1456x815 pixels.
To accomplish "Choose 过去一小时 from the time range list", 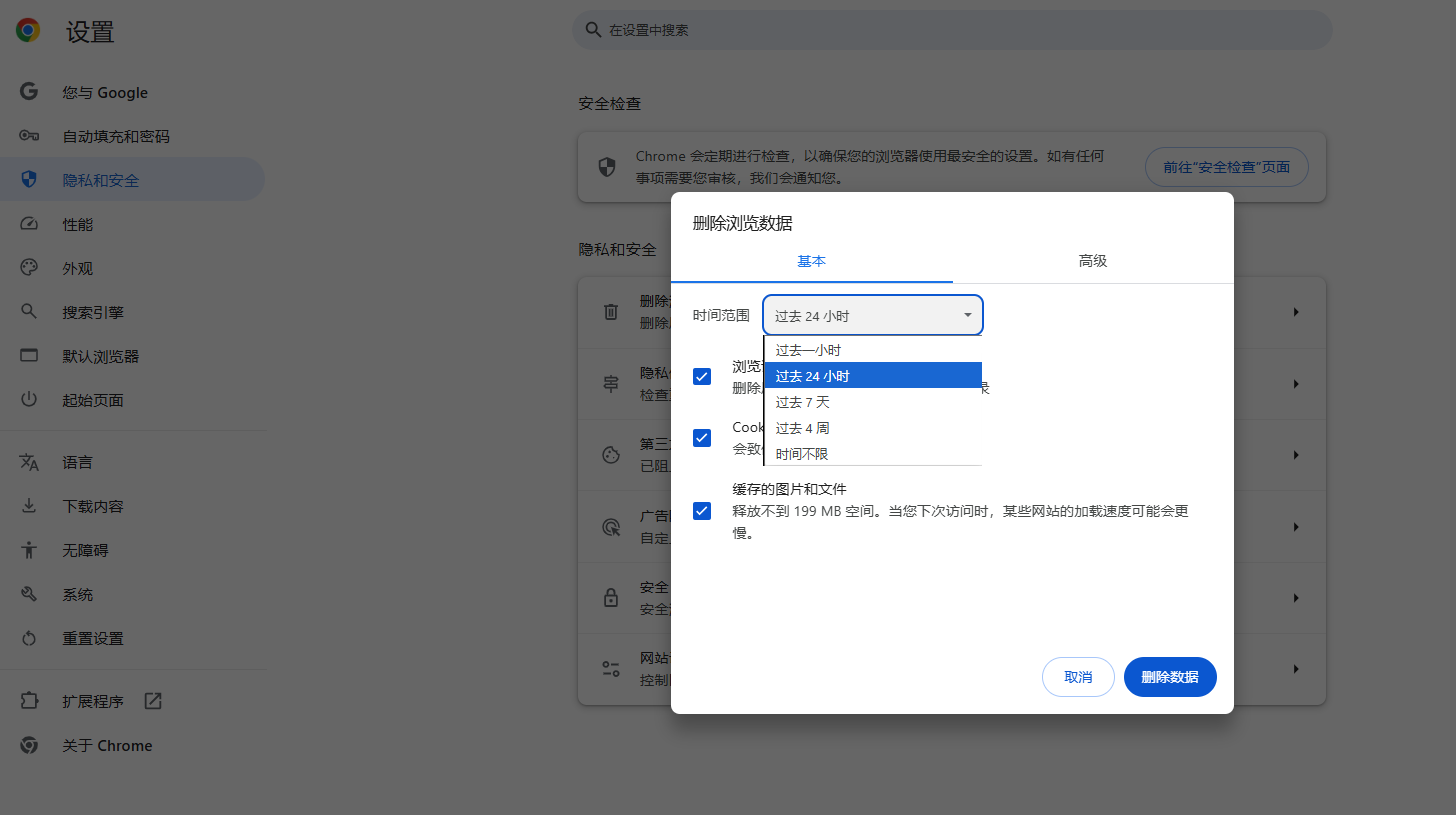I will tap(873, 350).
